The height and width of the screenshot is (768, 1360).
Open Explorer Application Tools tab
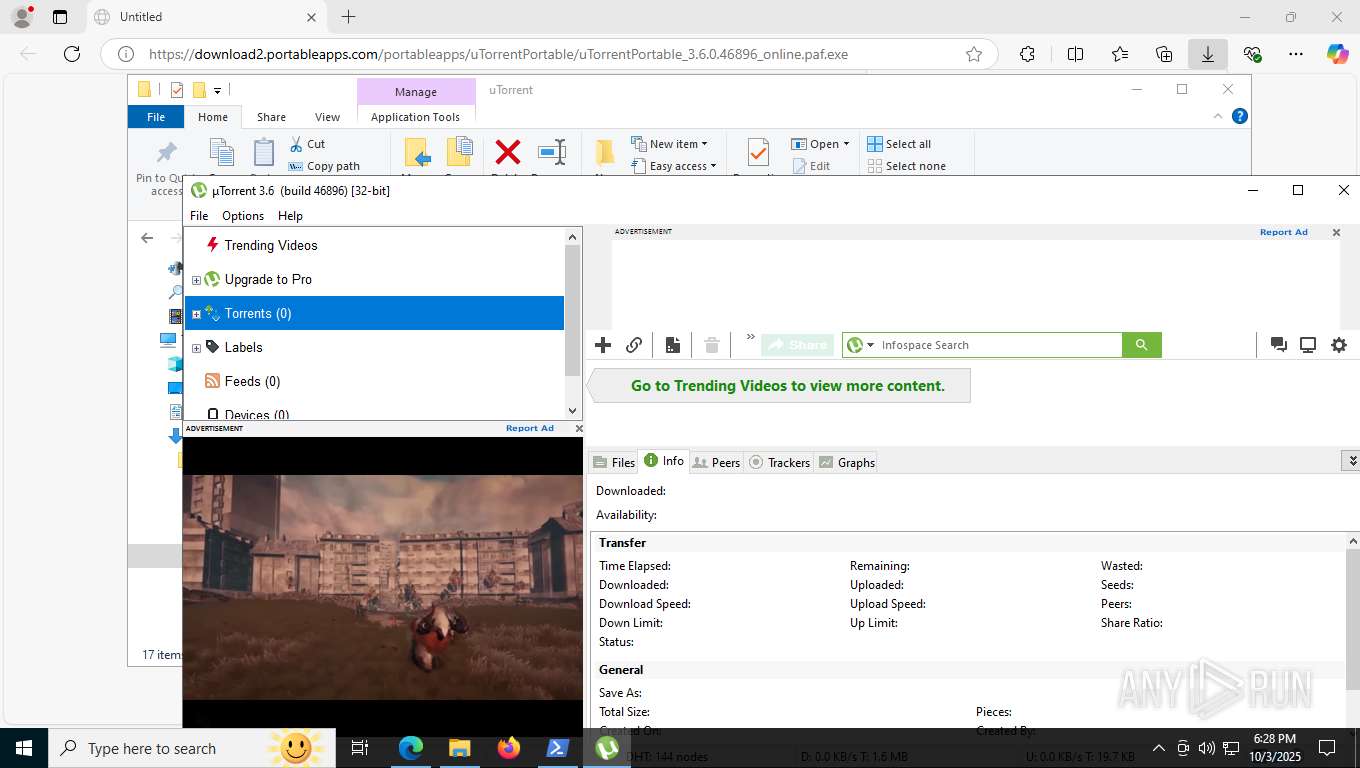click(x=415, y=117)
